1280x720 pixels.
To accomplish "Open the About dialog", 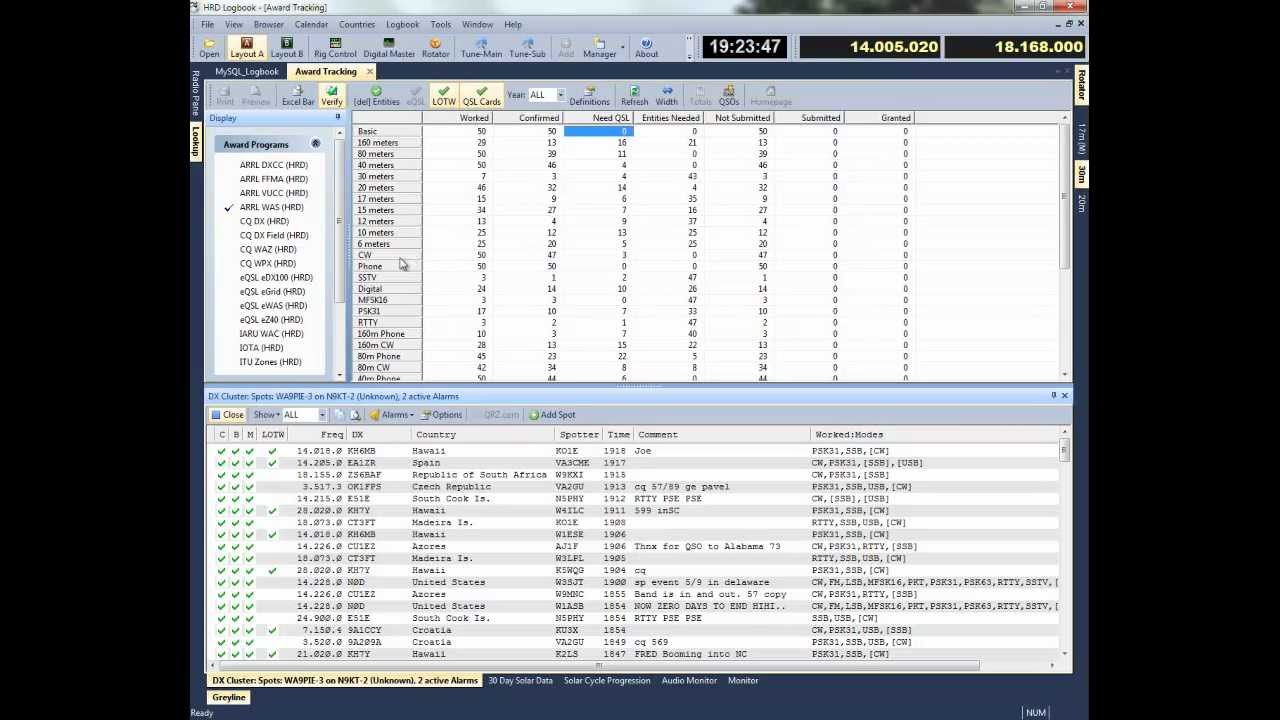I will coord(646,48).
